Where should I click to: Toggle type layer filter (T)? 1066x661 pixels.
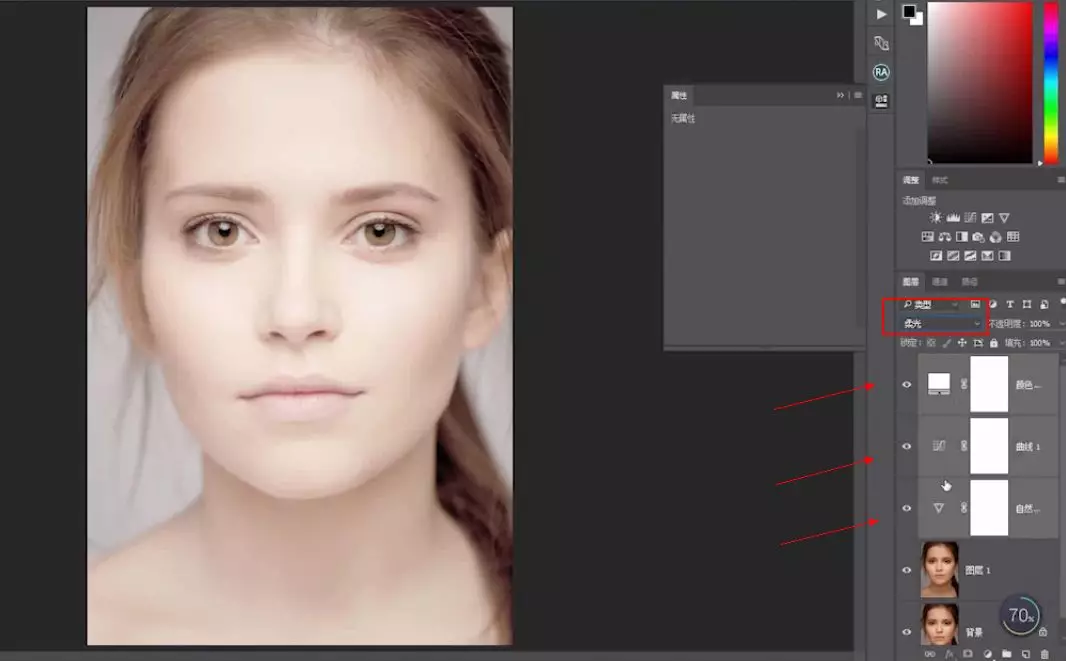(x=1010, y=304)
